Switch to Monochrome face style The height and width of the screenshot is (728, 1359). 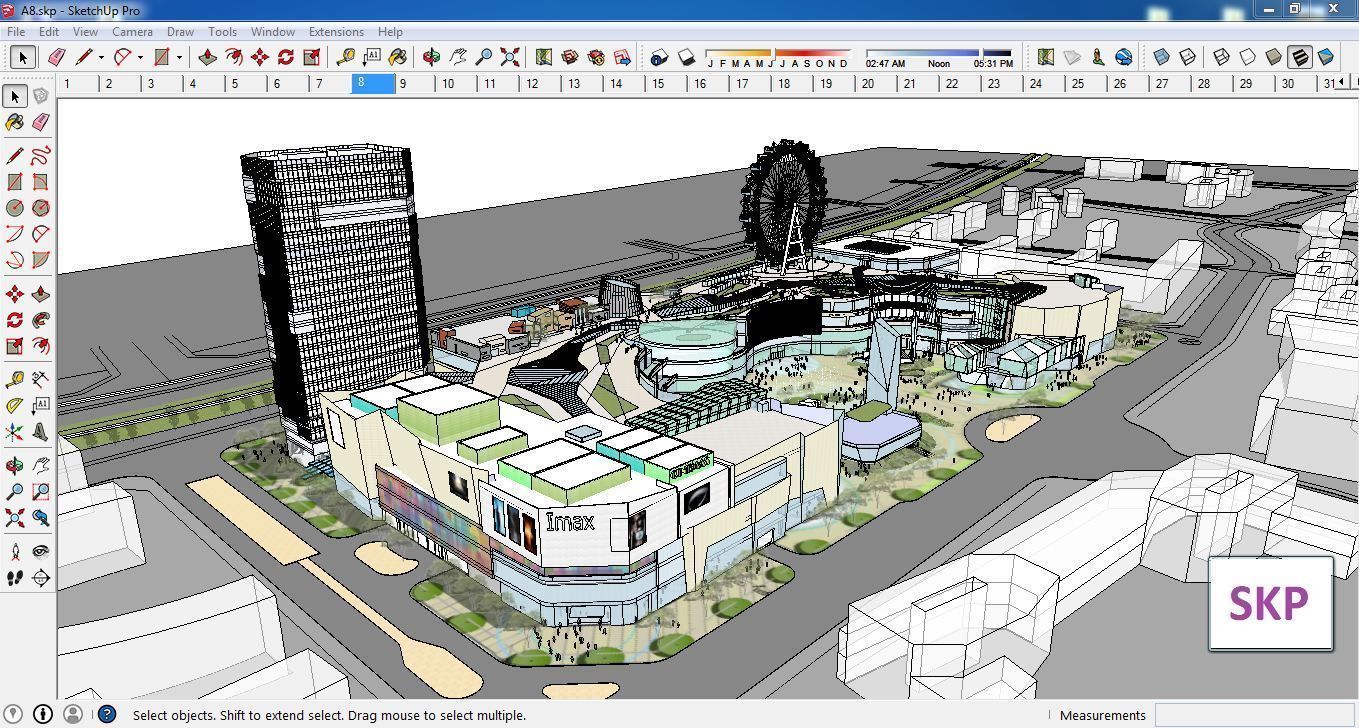(x=1325, y=58)
